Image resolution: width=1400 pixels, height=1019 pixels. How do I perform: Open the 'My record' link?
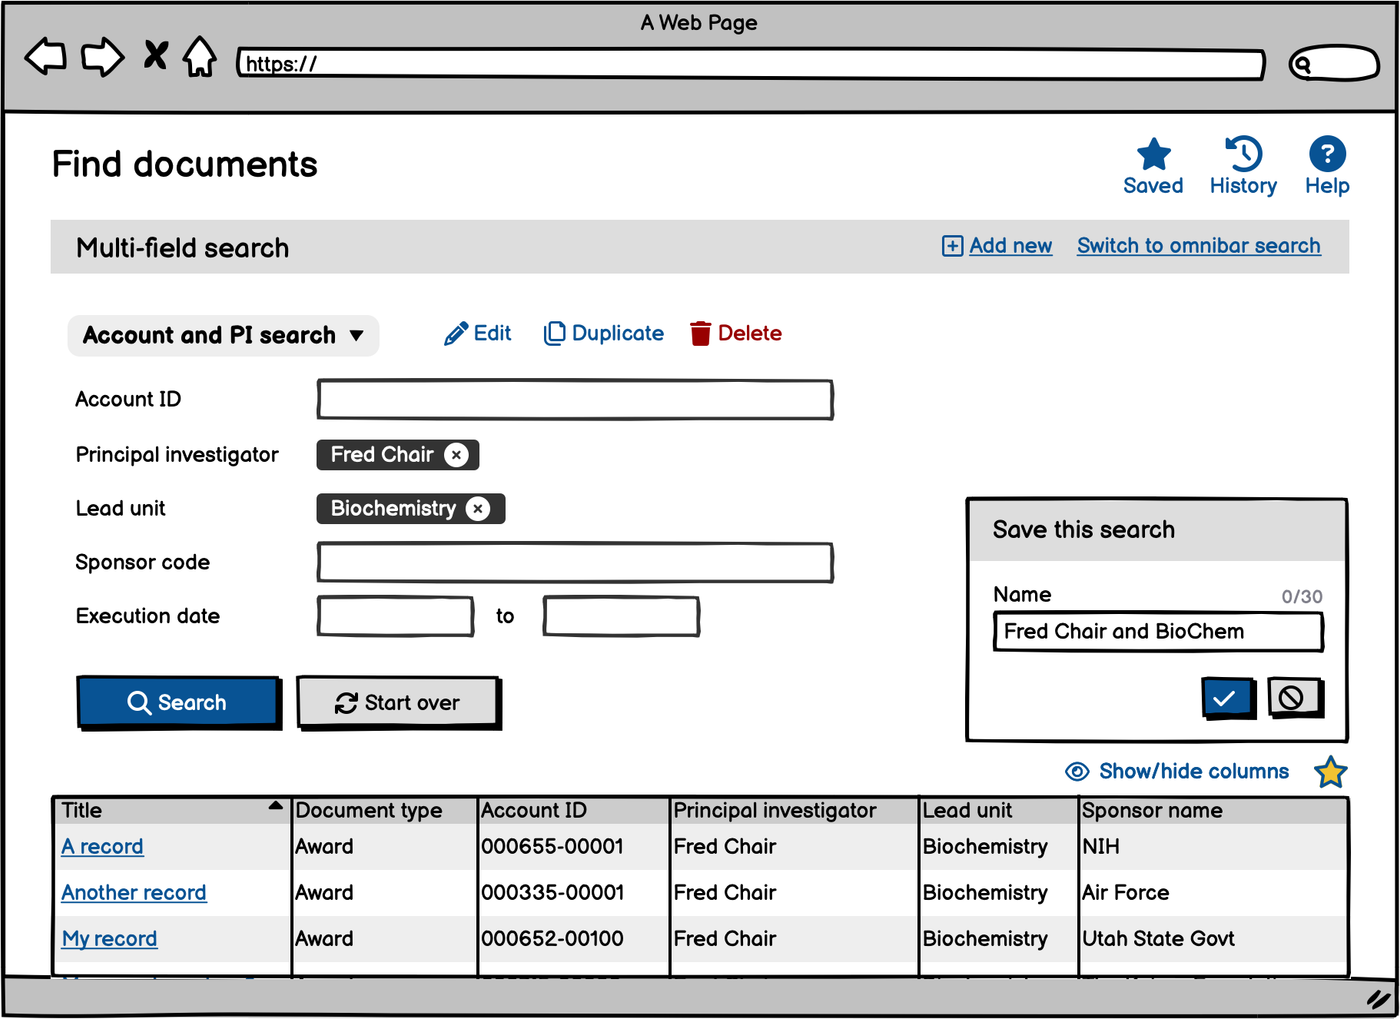(x=110, y=939)
